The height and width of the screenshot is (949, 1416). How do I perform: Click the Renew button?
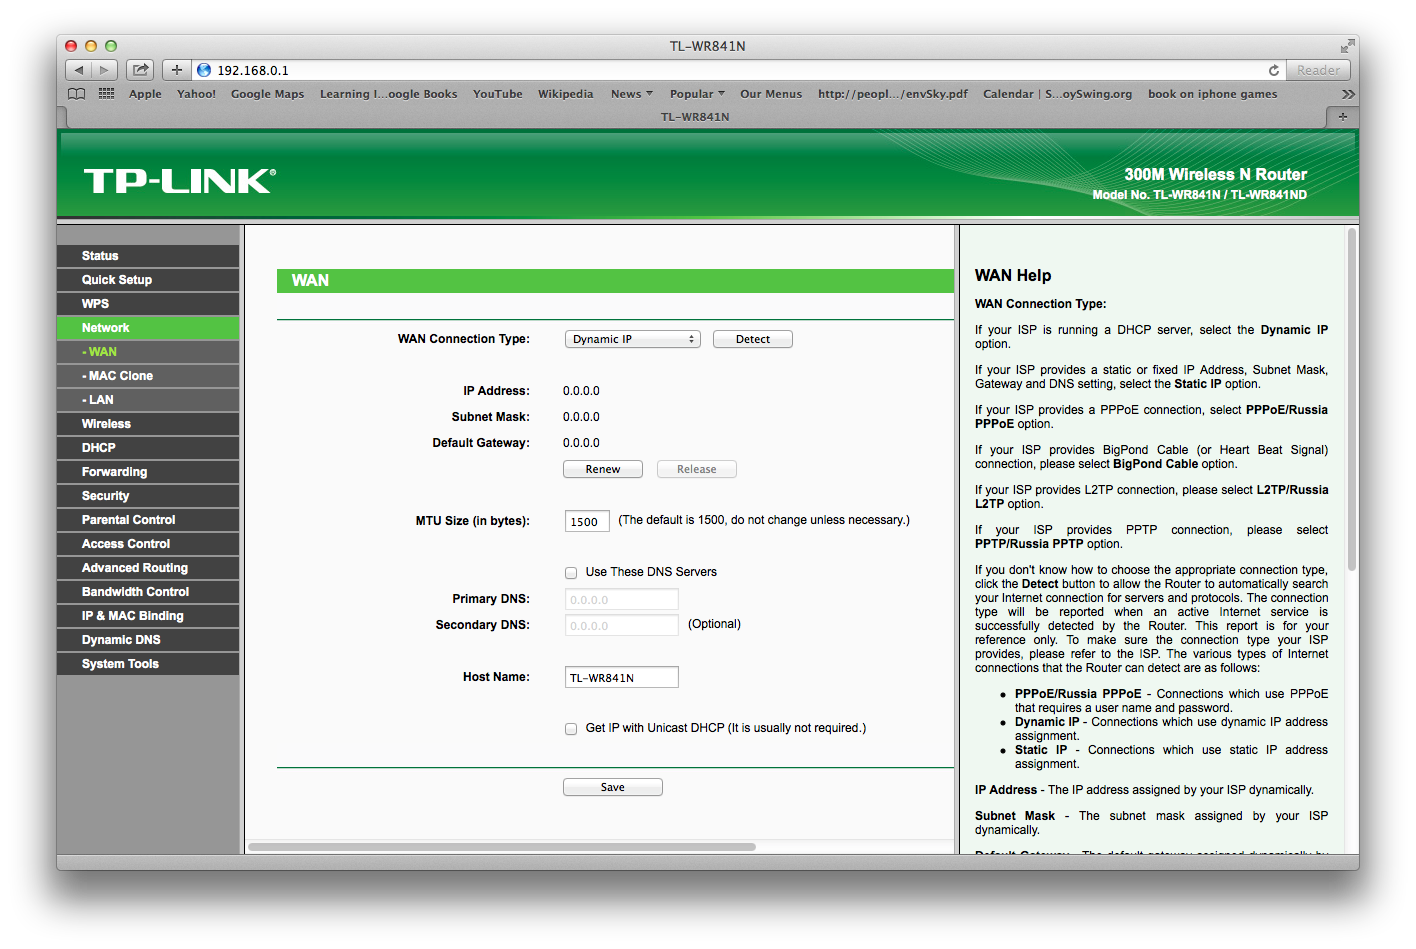point(603,469)
